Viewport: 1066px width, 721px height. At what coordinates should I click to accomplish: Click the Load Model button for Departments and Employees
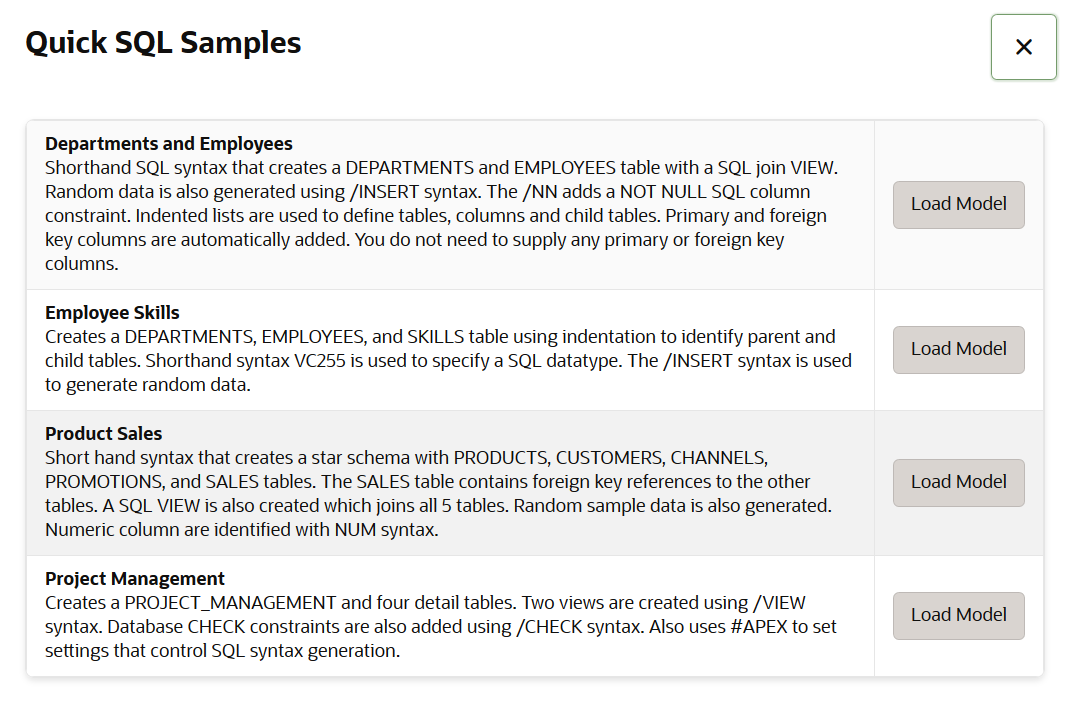click(x=958, y=204)
